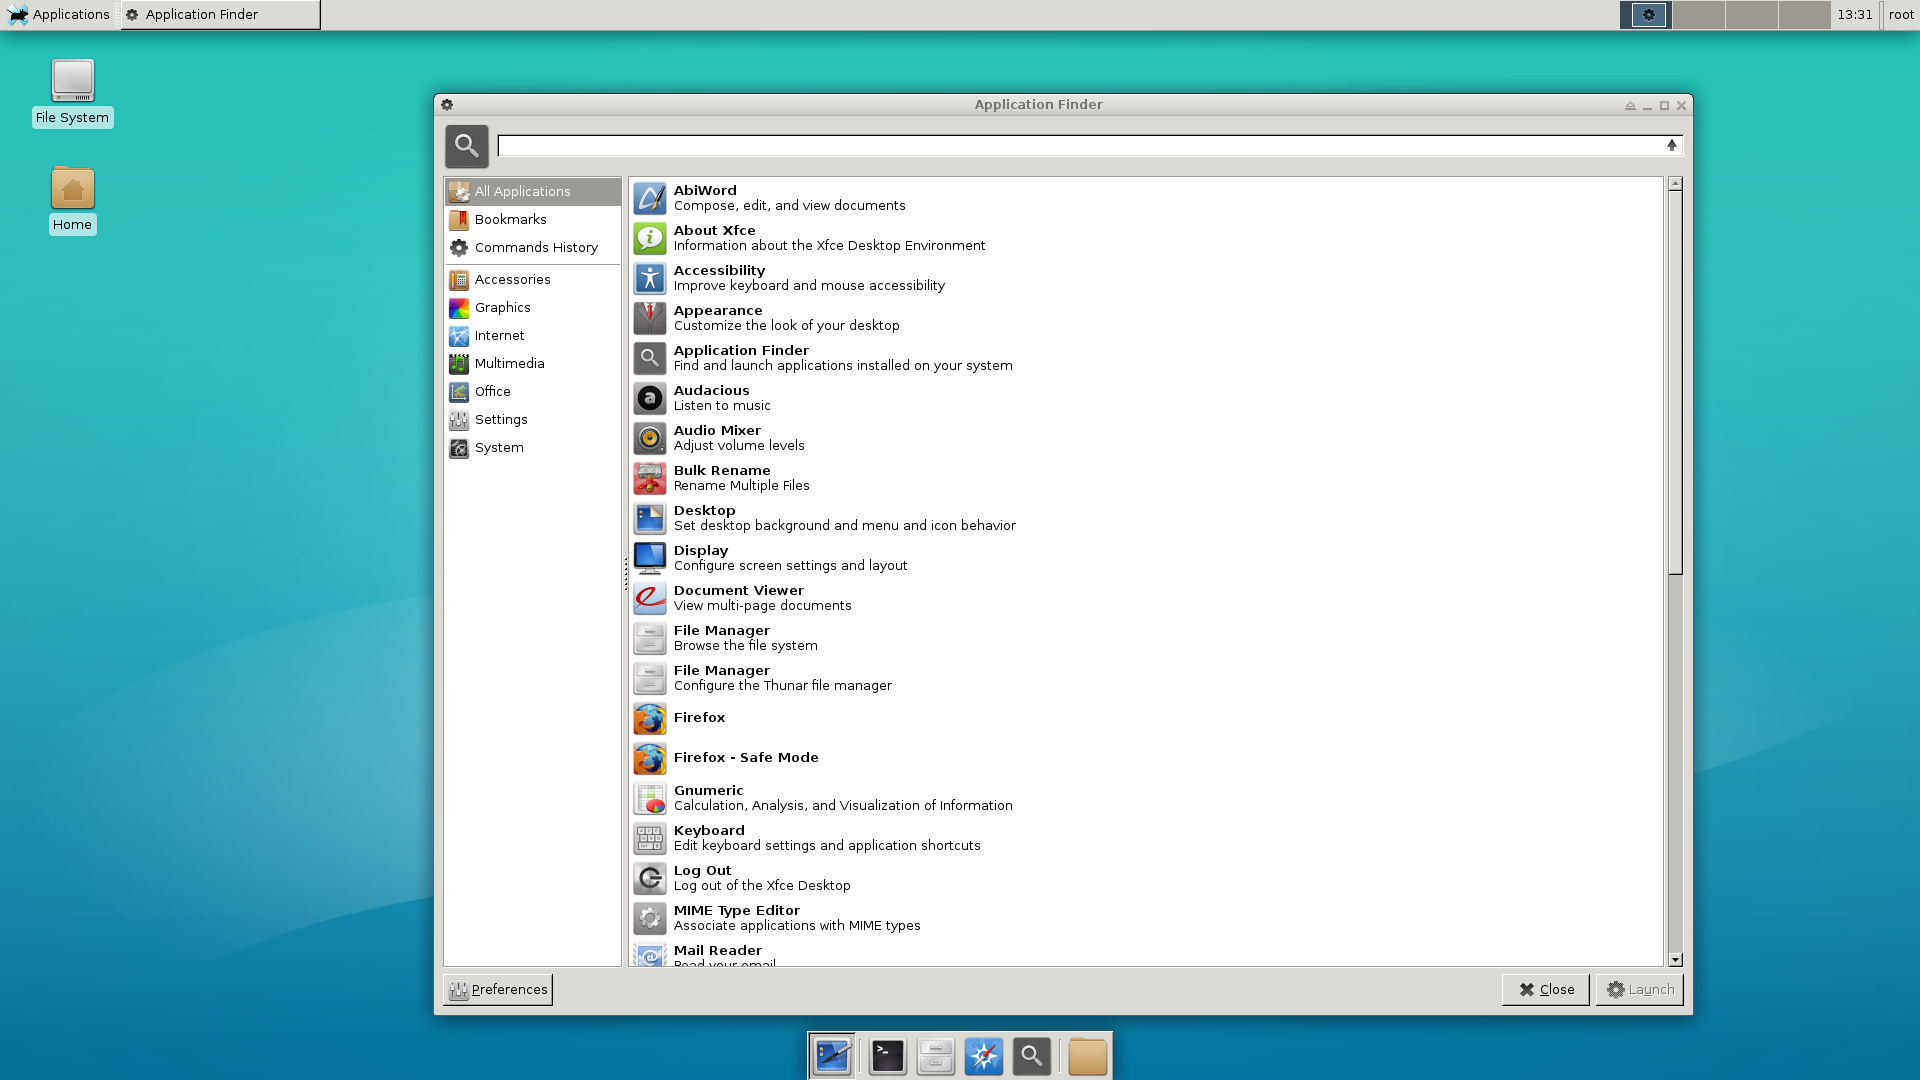Open the home folder in dock
Viewport: 1920px width, 1080px height.
1088,1056
